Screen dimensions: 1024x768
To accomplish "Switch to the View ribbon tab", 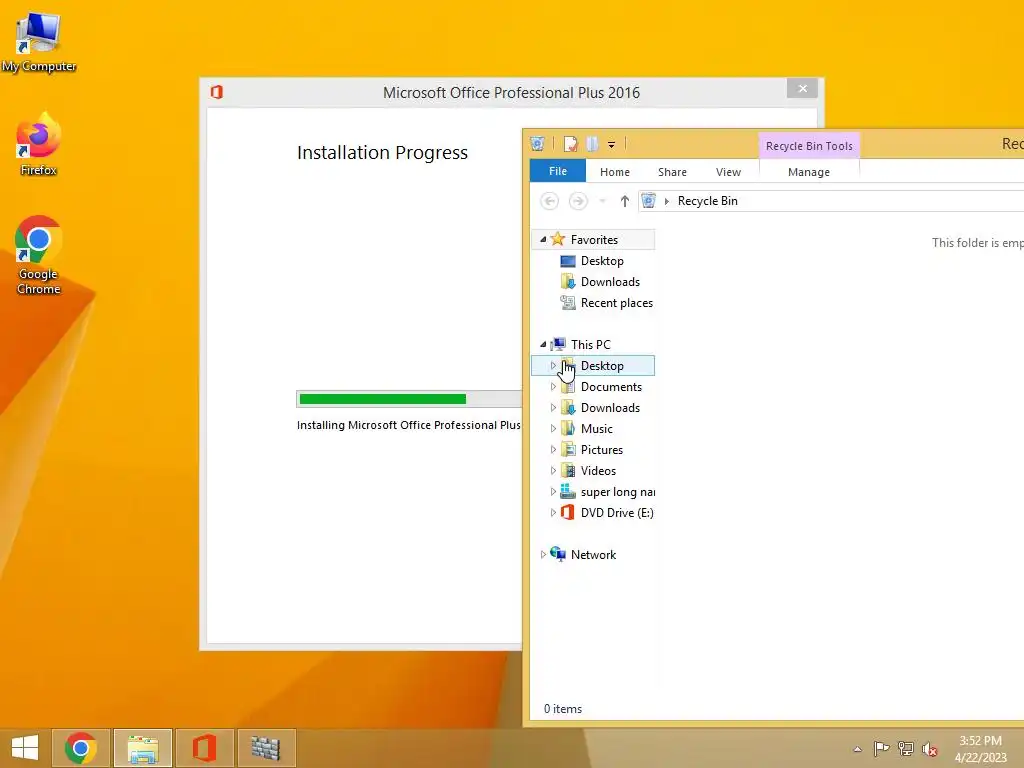I will pyautogui.click(x=728, y=172).
